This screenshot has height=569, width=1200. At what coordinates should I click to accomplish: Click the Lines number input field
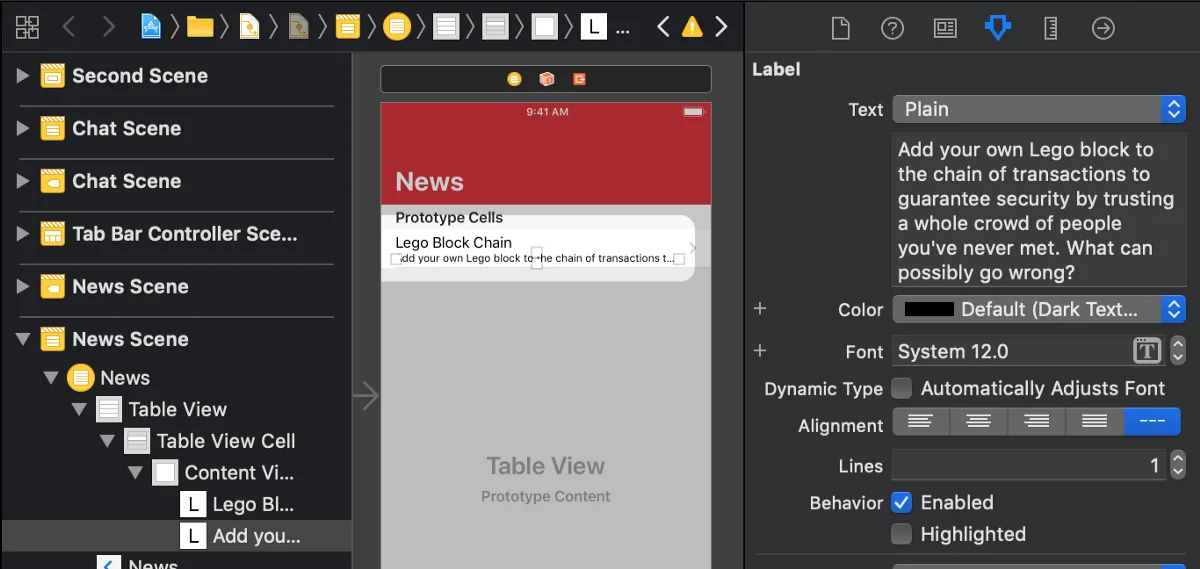[x=1028, y=465]
